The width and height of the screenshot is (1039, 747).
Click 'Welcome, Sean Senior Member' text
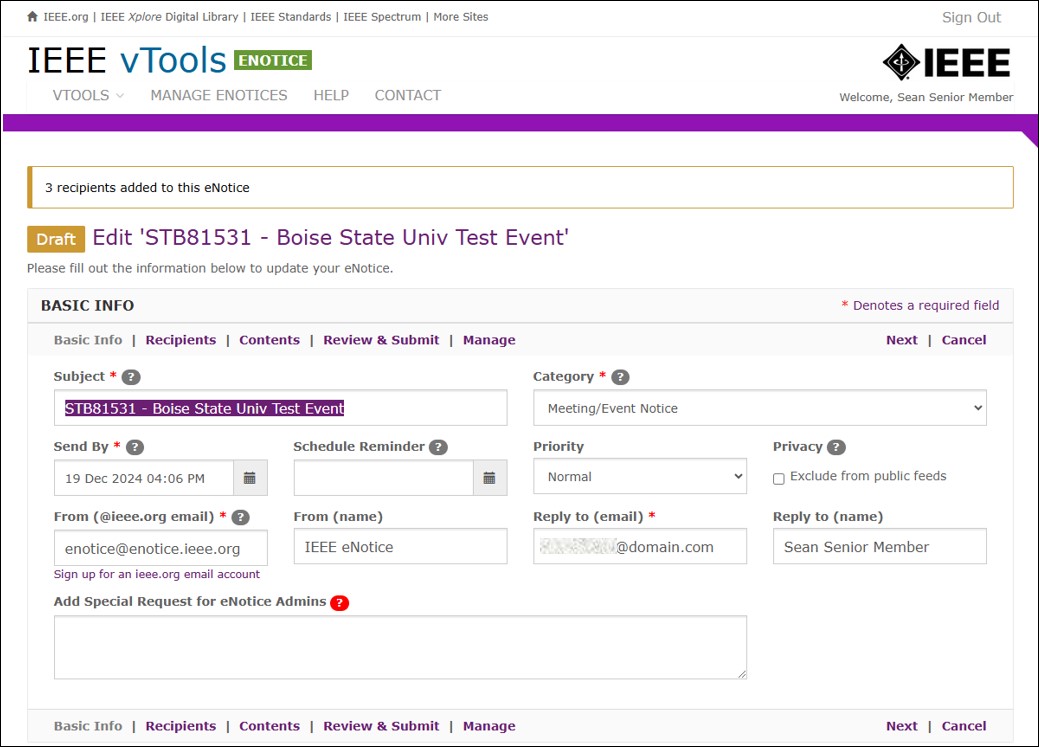click(926, 97)
